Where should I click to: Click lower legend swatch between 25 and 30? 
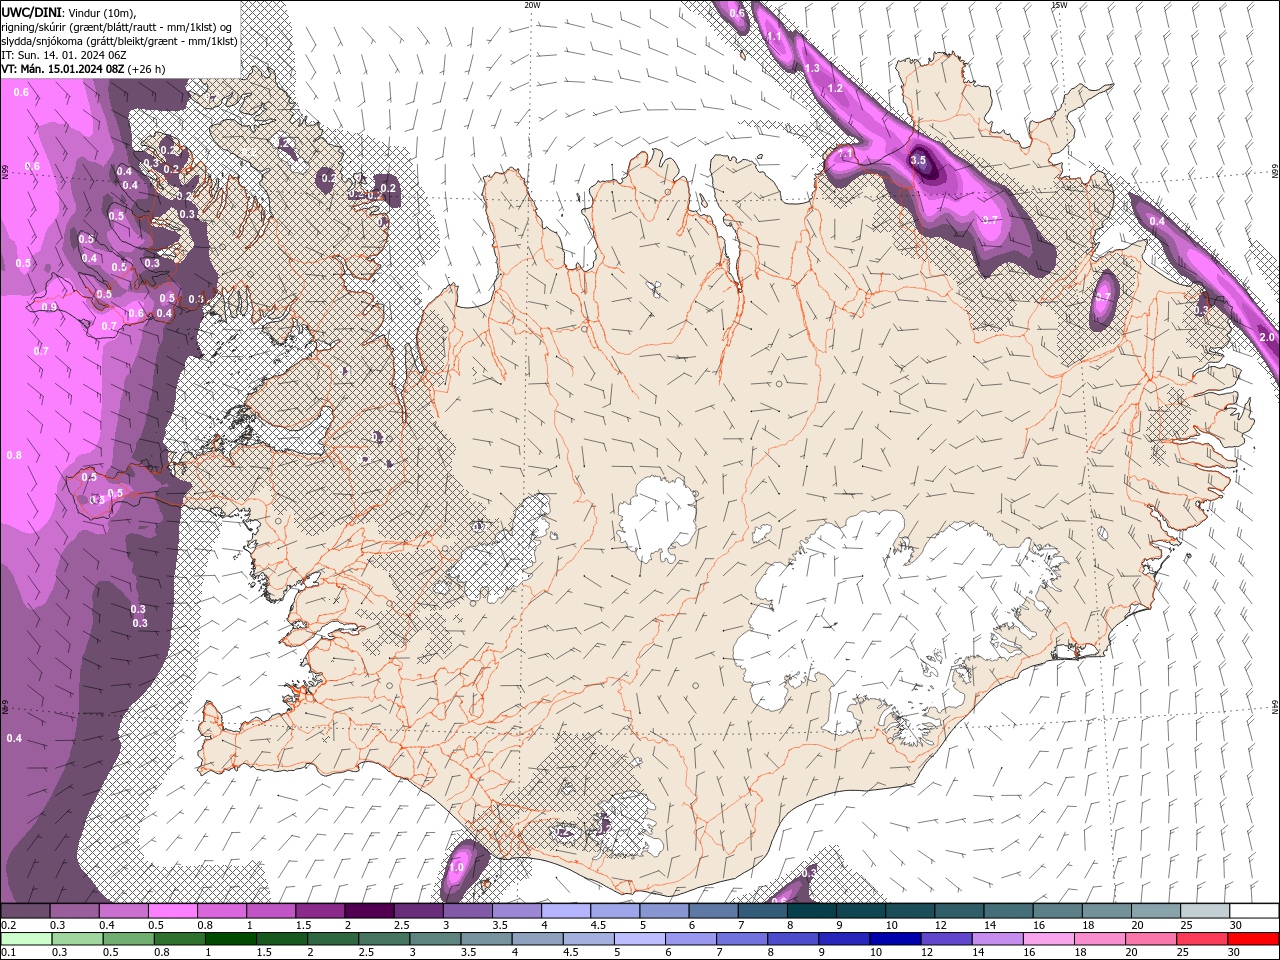tap(1202, 939)
